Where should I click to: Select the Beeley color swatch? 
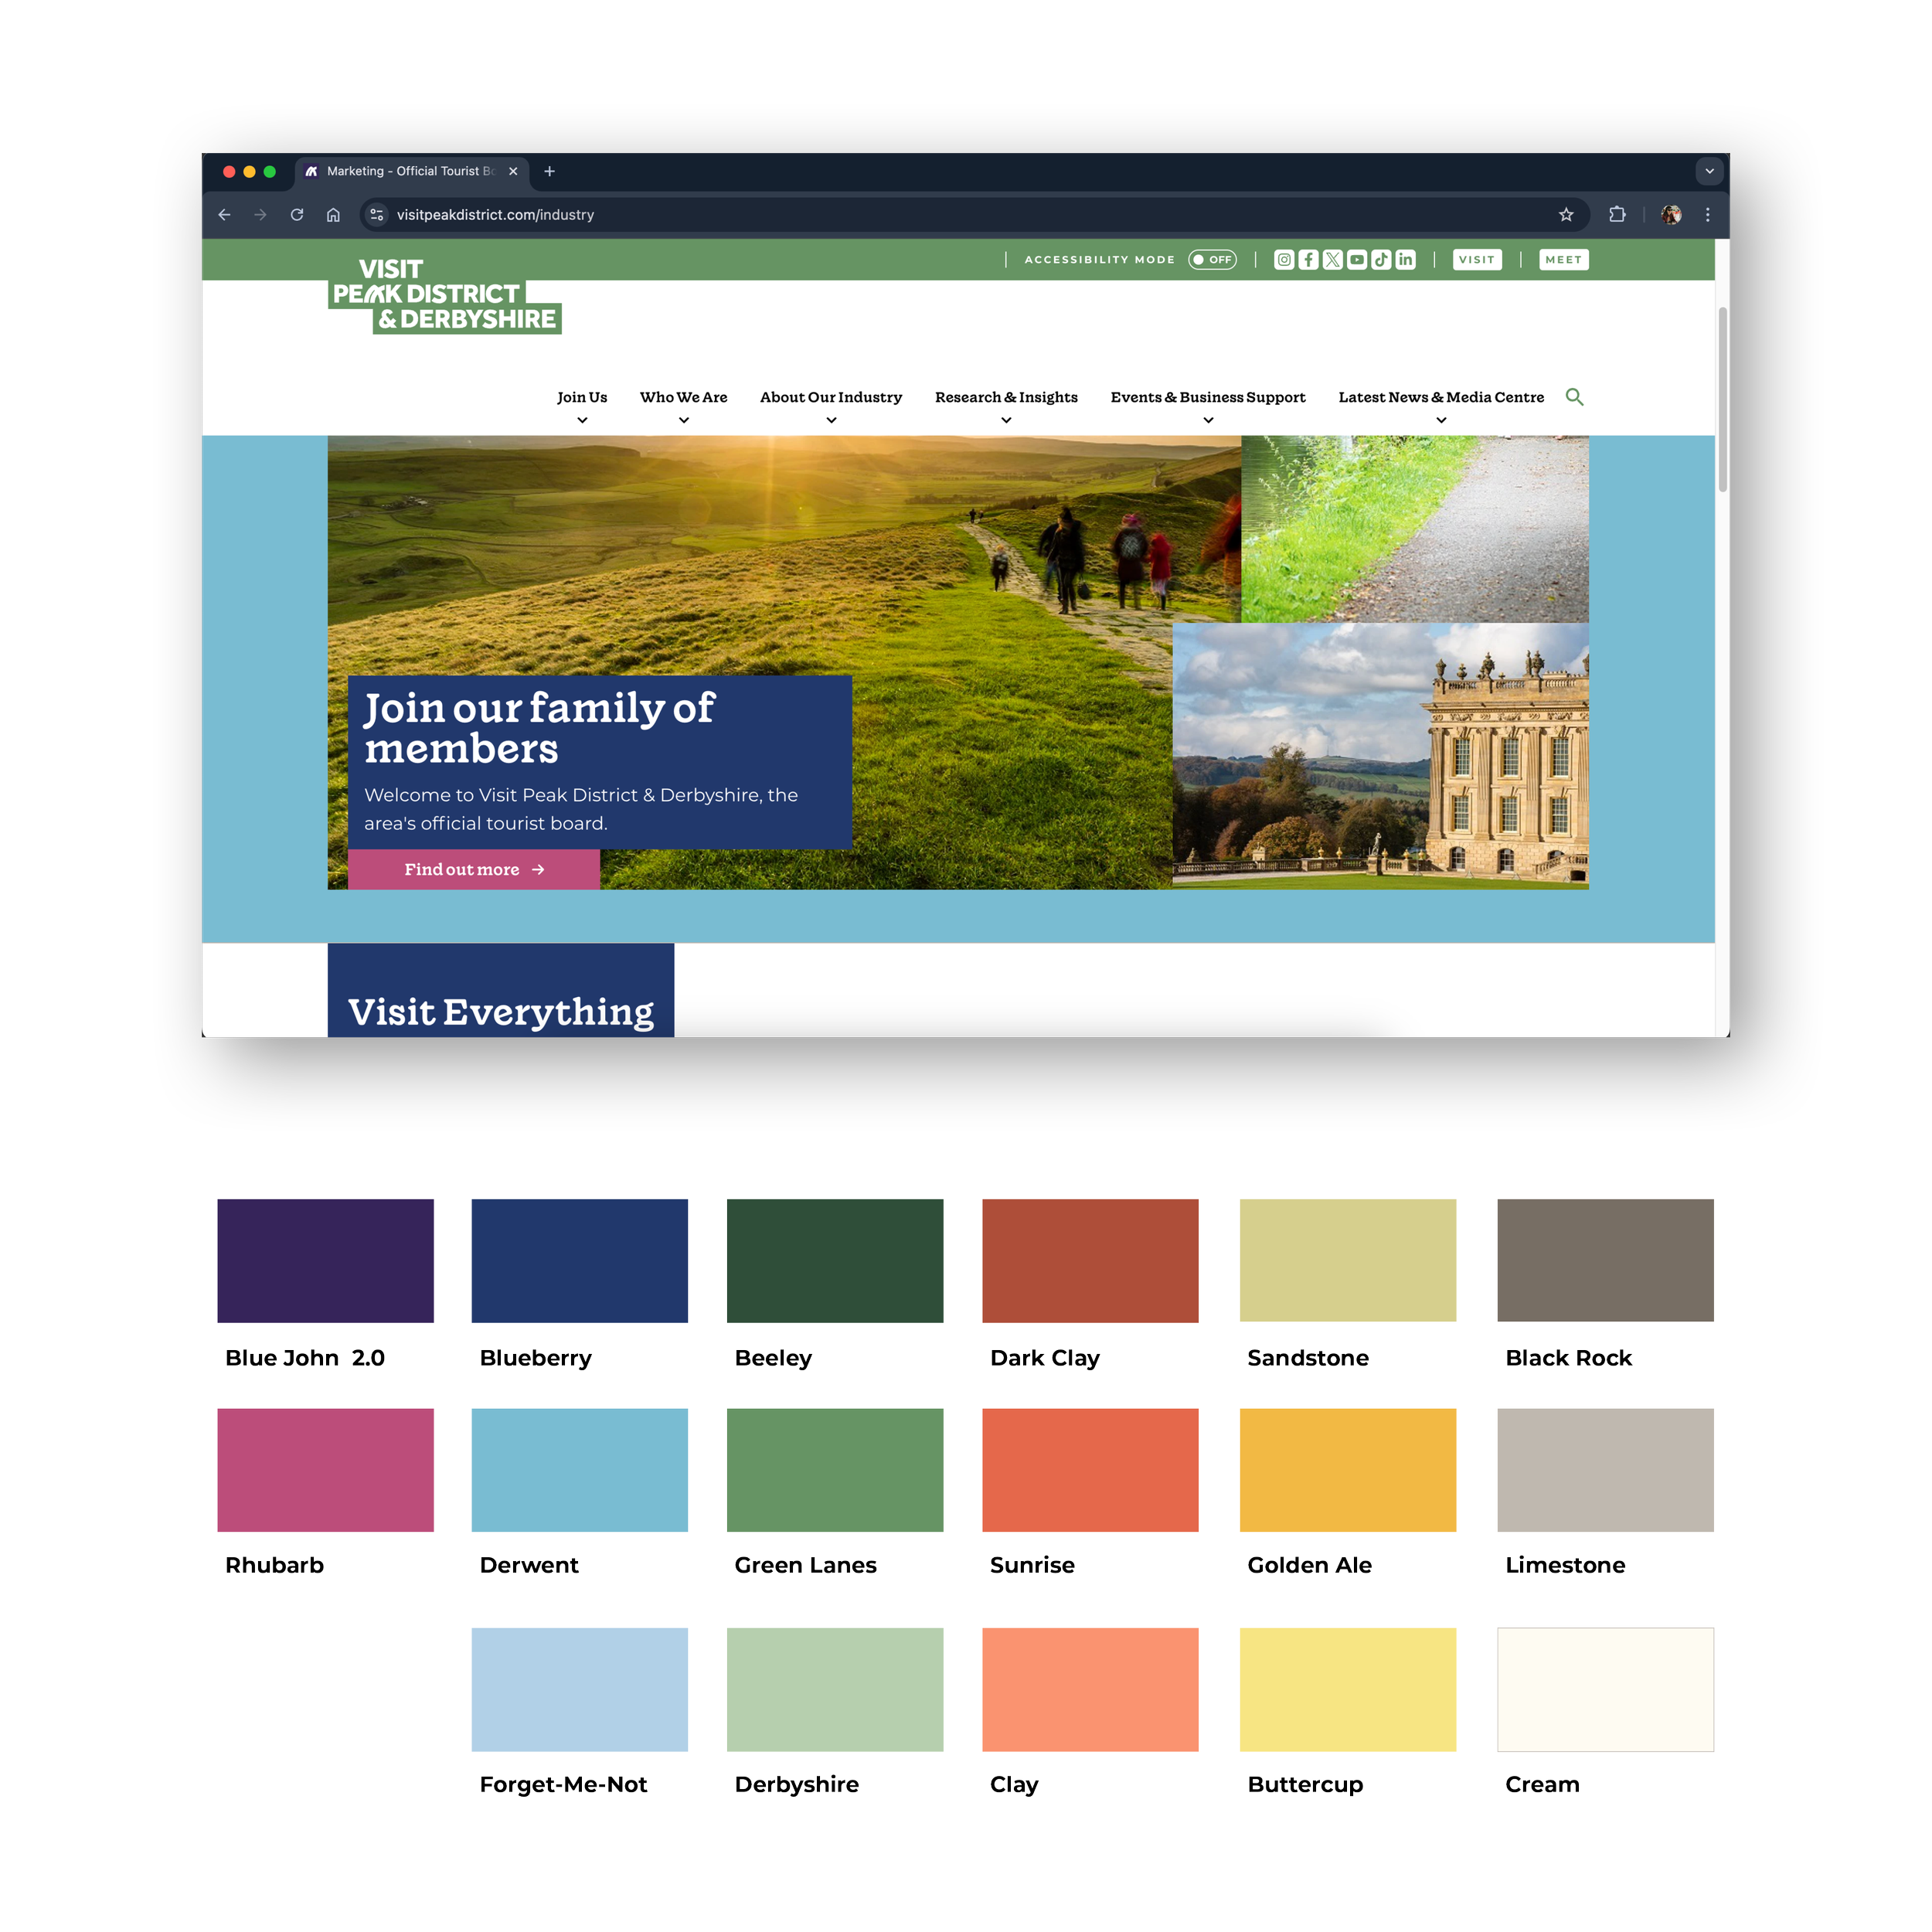(x=835, y=1261)
